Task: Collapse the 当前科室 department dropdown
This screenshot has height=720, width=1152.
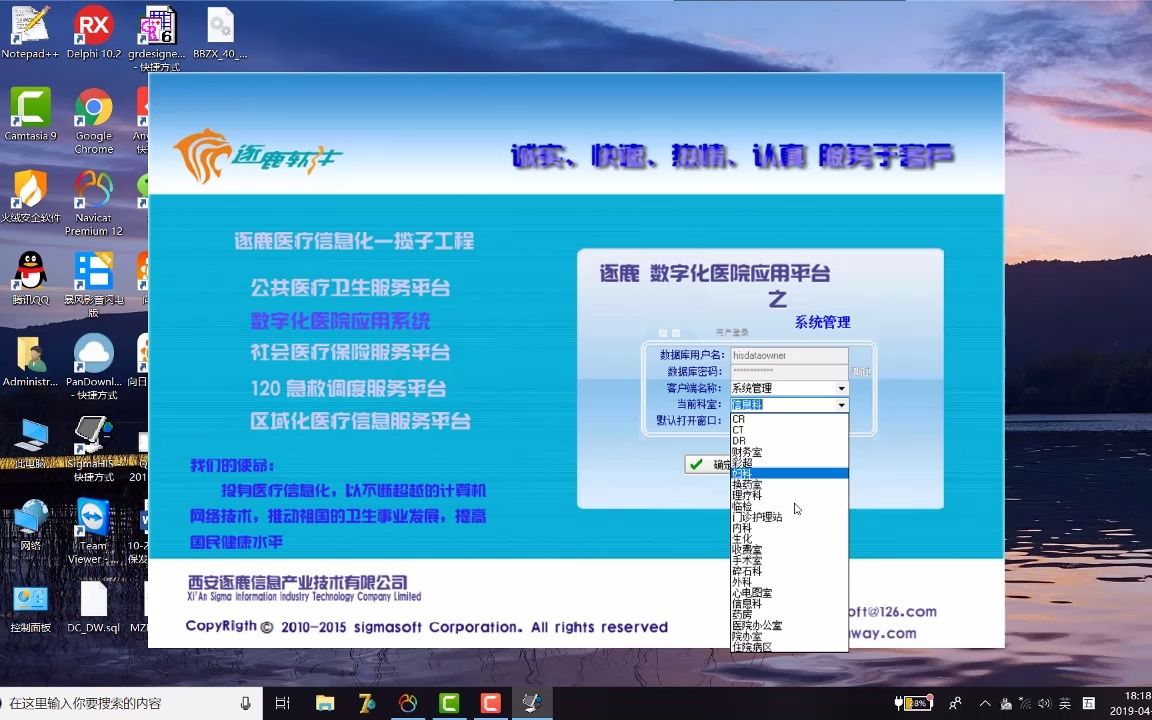Action: pos(841,404)
